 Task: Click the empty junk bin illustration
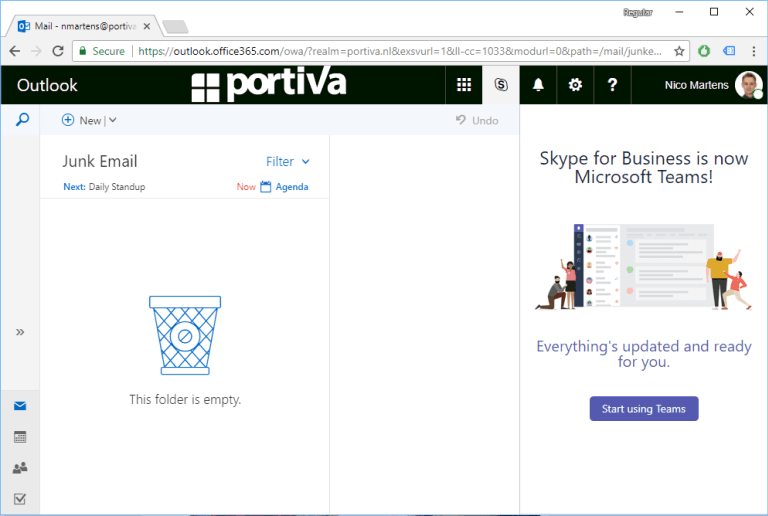[x=185, y=335]
